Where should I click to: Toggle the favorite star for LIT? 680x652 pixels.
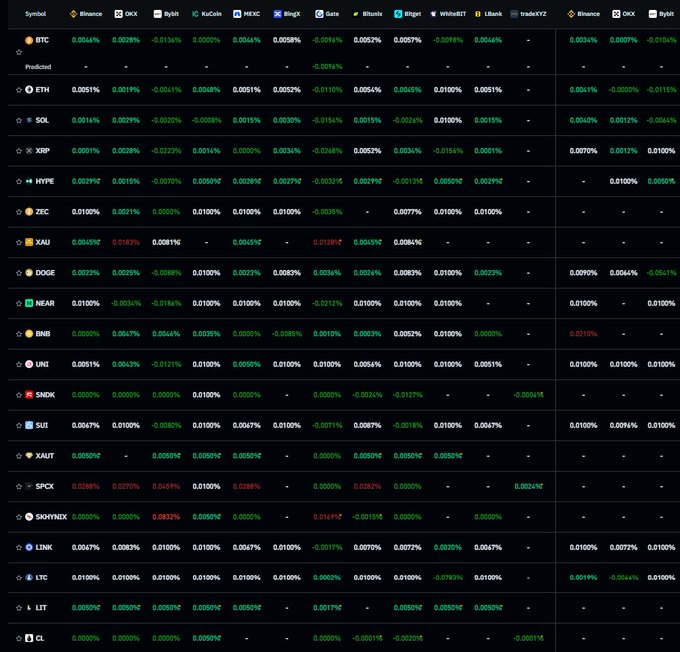click(x=19, y=608)
